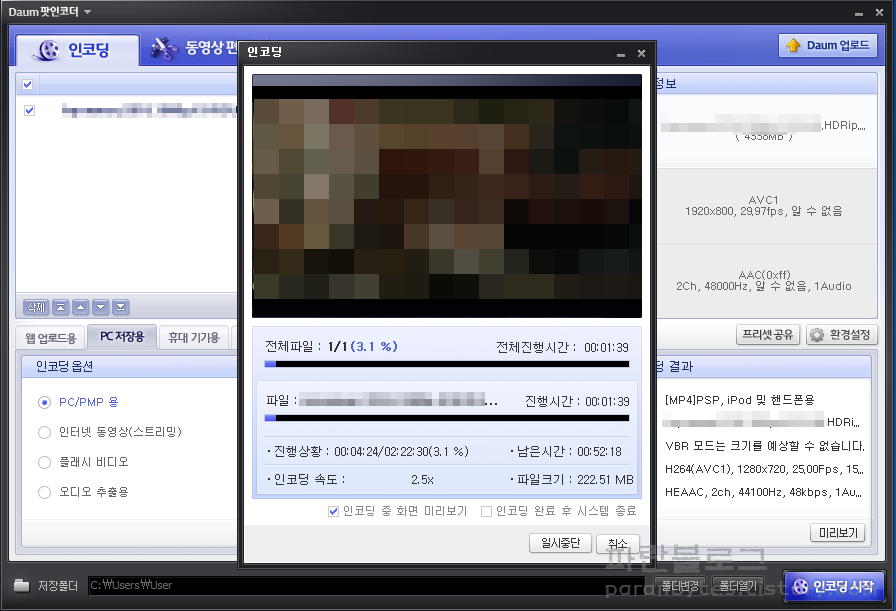
Task: Click the Daum 업로드 button
Action: click(827, 45)
